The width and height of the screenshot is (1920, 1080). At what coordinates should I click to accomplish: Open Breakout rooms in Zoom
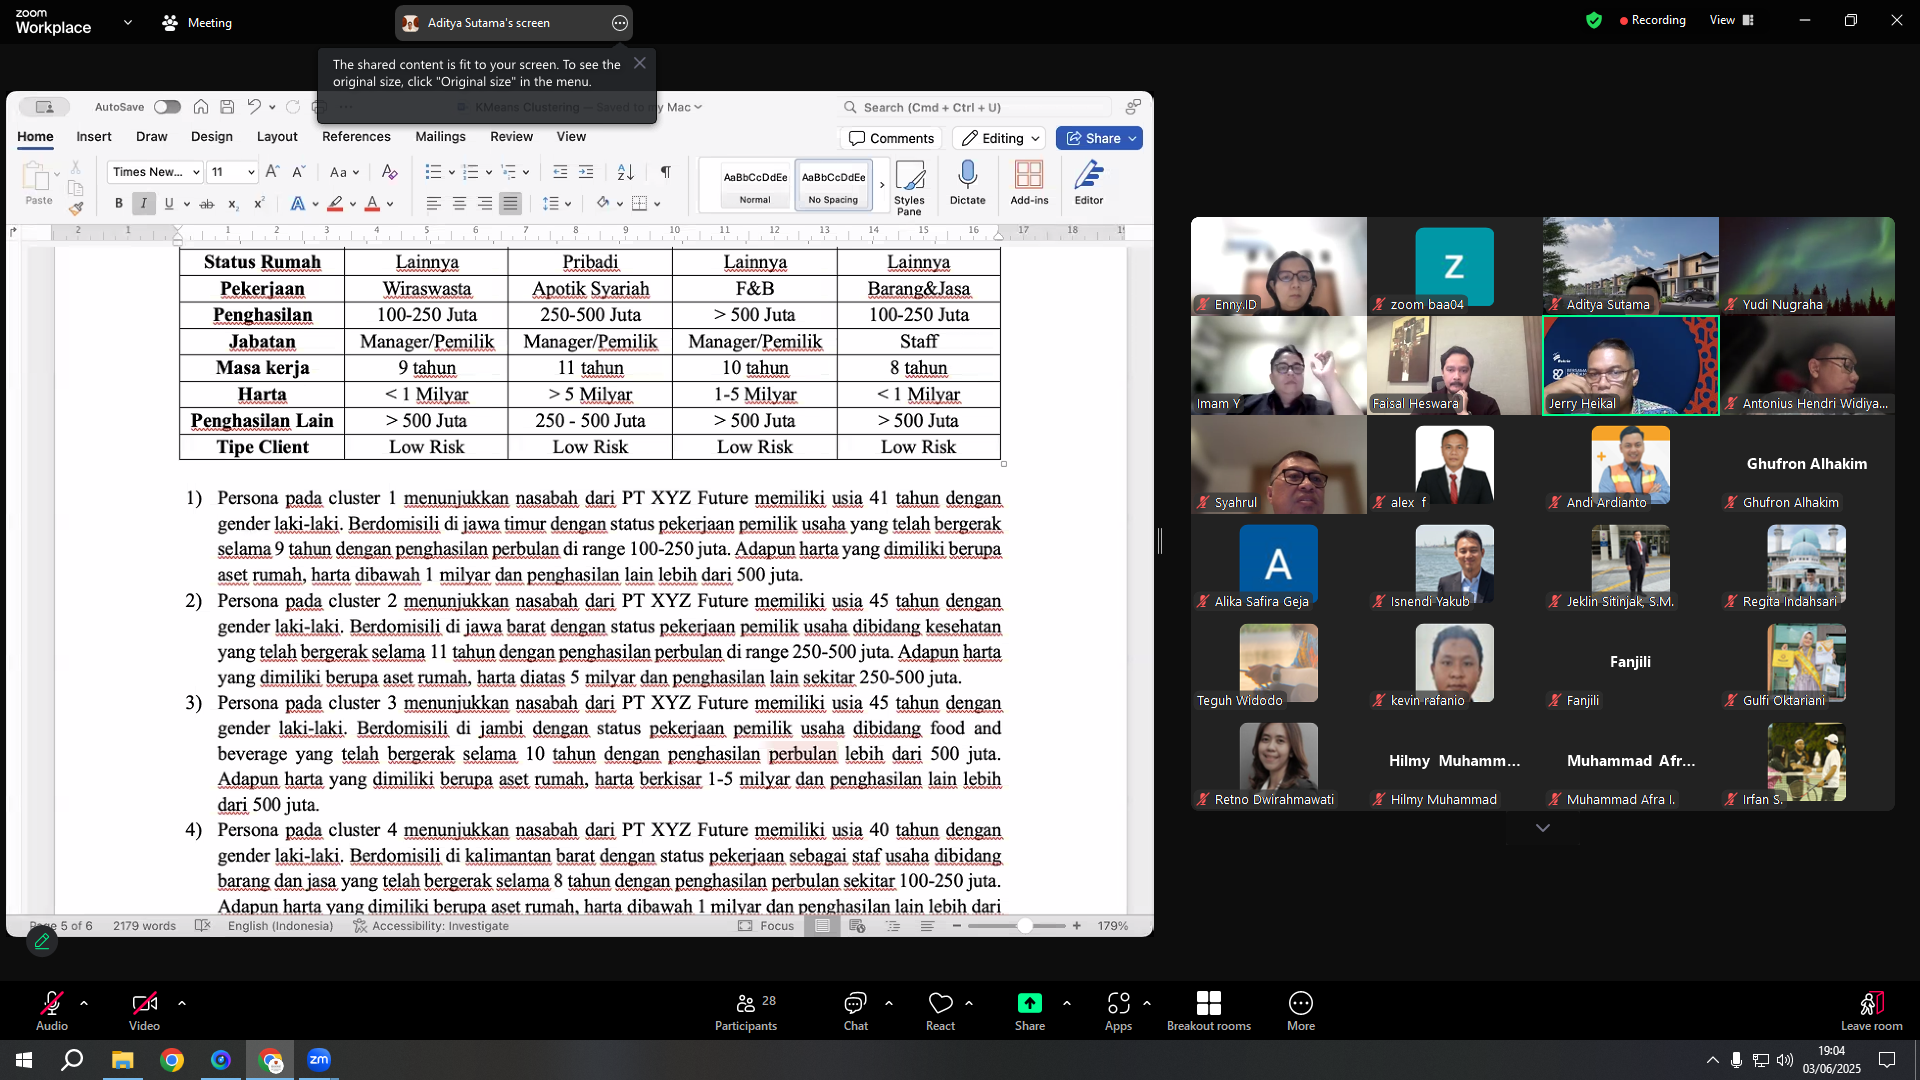1208,1011
